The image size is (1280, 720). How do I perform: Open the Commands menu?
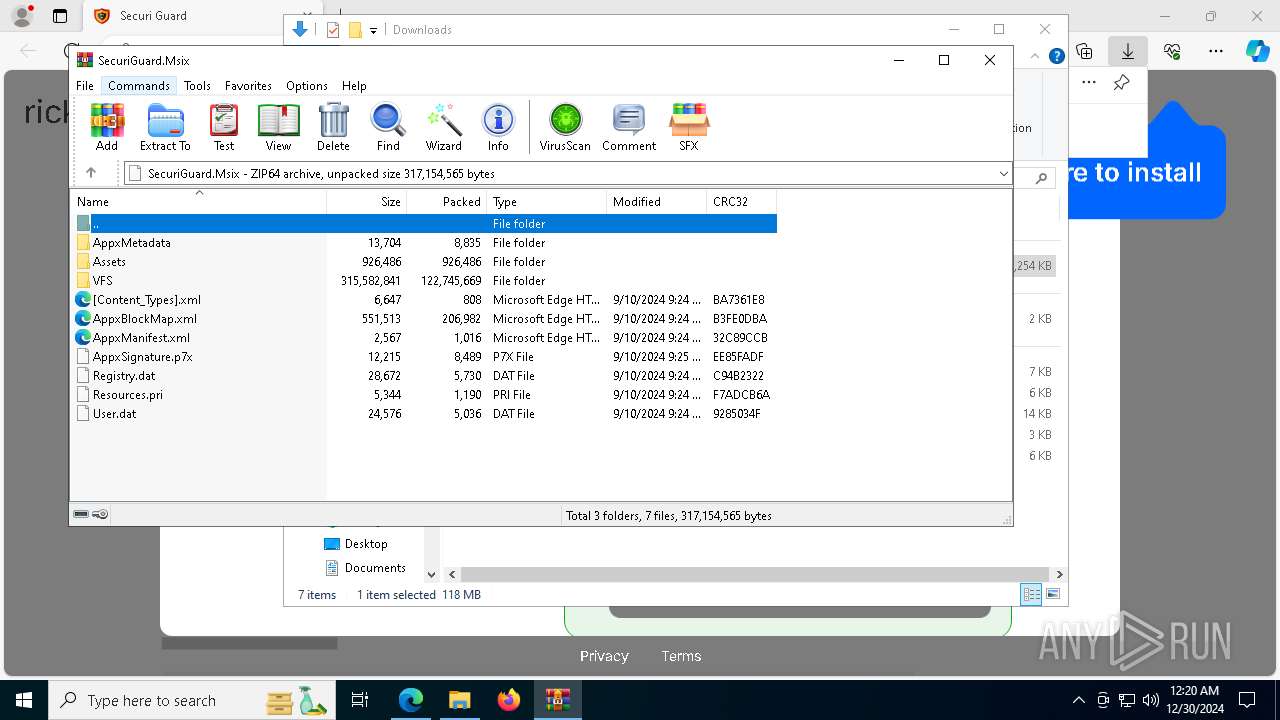pos(139,86)
